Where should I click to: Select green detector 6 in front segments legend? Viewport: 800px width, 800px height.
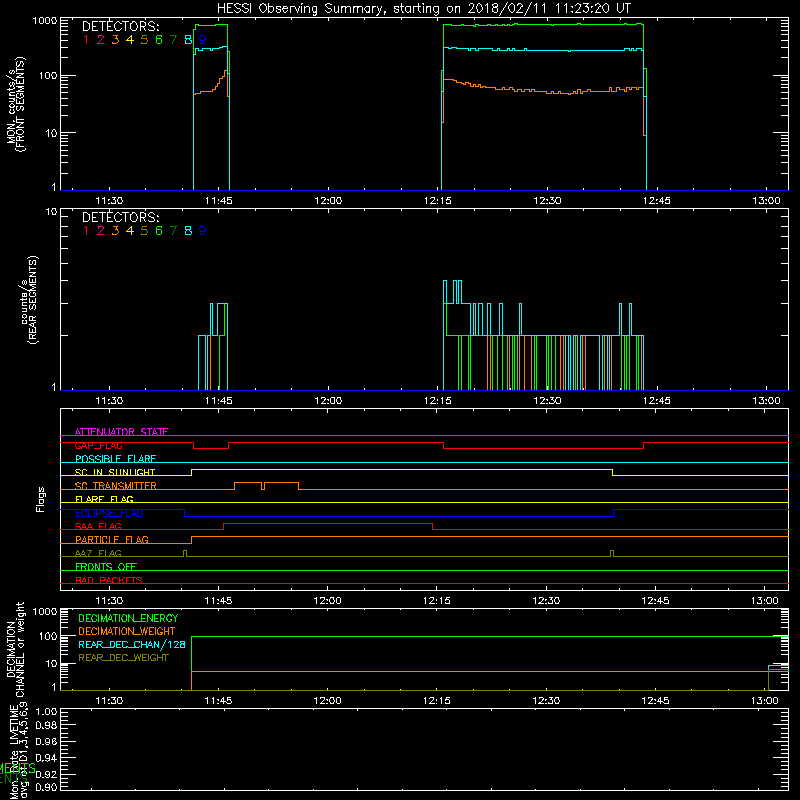(159, 40)
